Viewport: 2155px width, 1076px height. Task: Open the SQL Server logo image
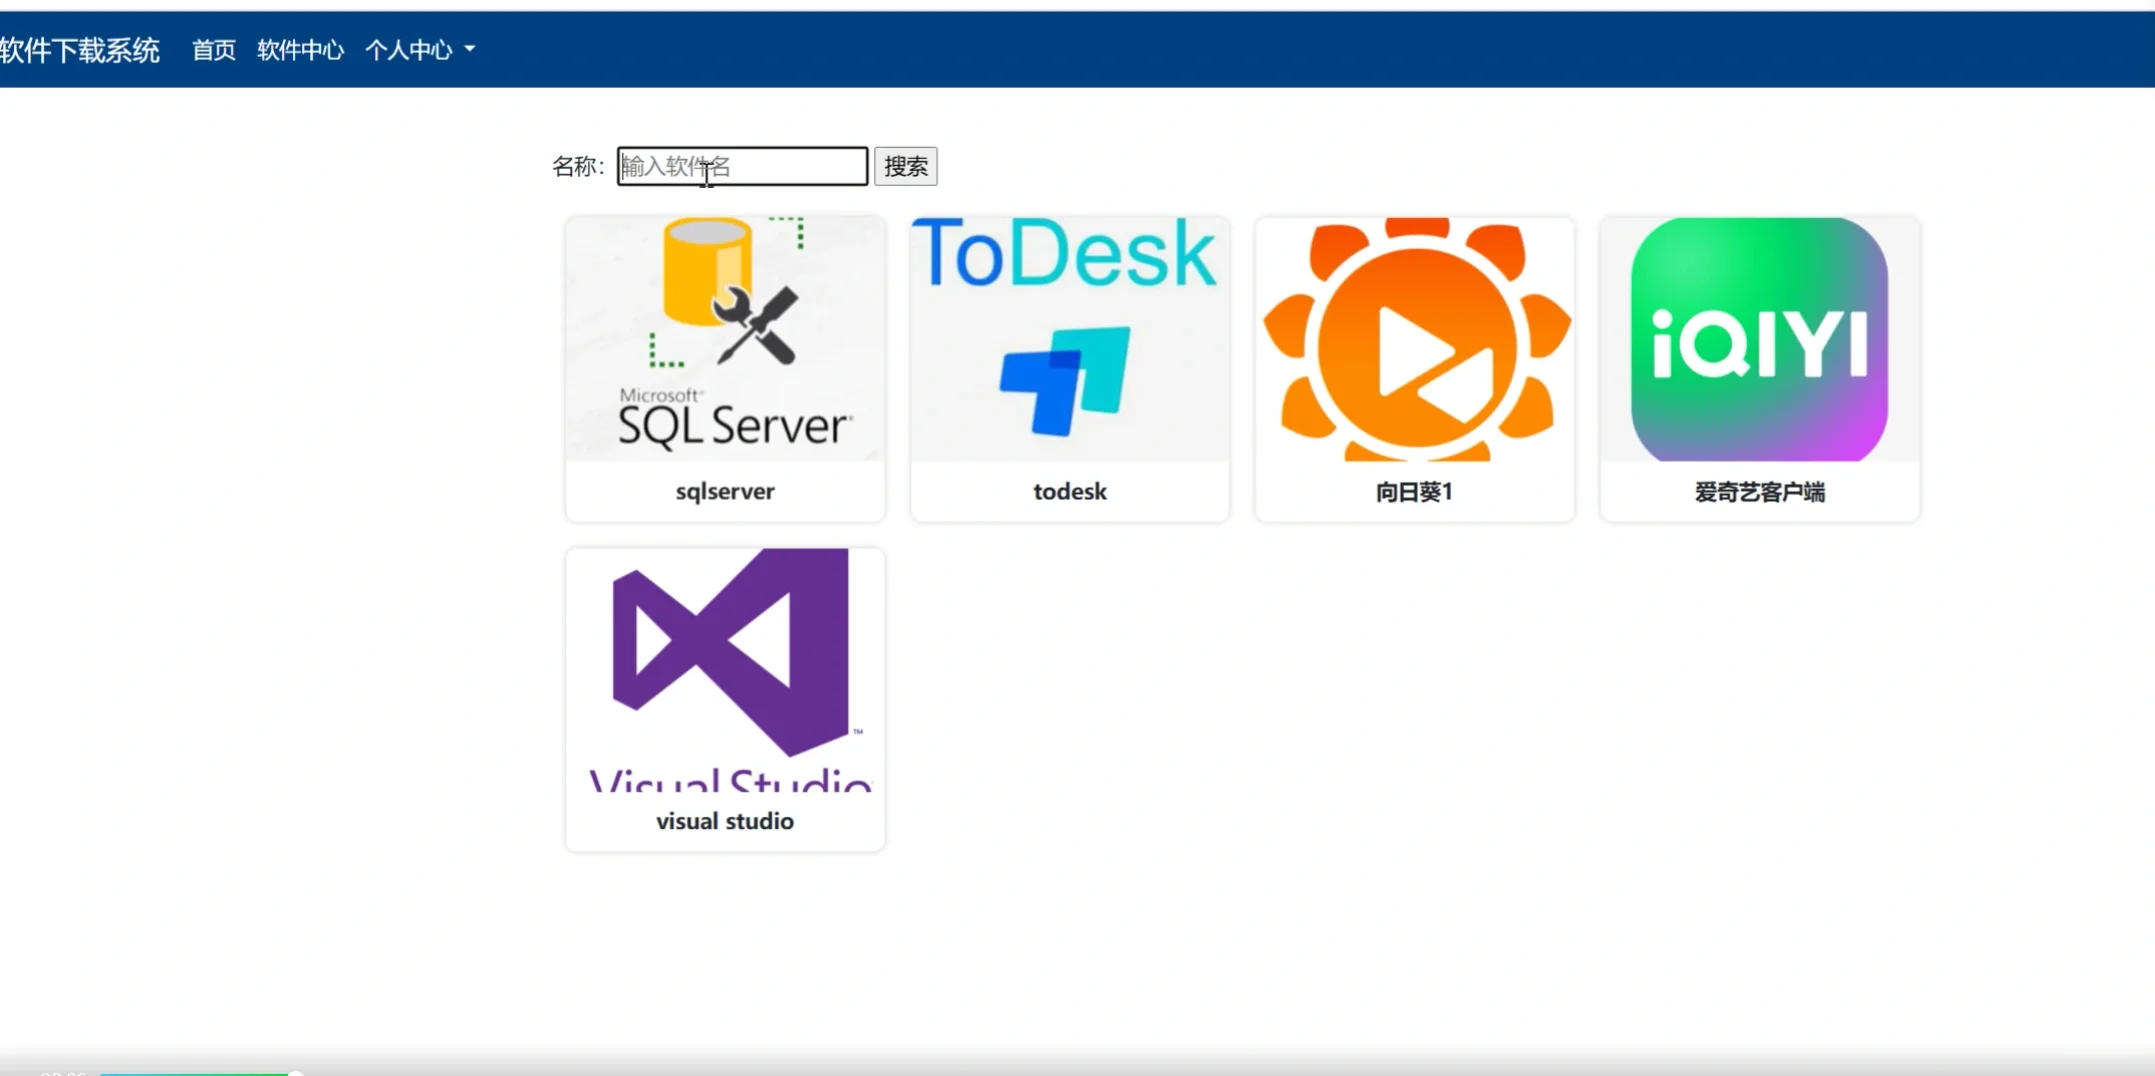725,339
